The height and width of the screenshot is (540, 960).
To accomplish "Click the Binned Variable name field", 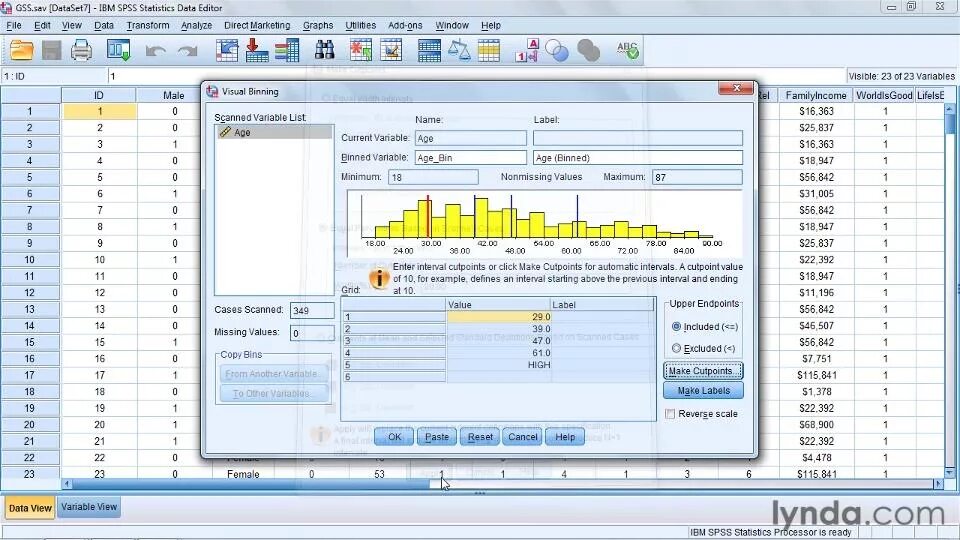I will point(470,157).
